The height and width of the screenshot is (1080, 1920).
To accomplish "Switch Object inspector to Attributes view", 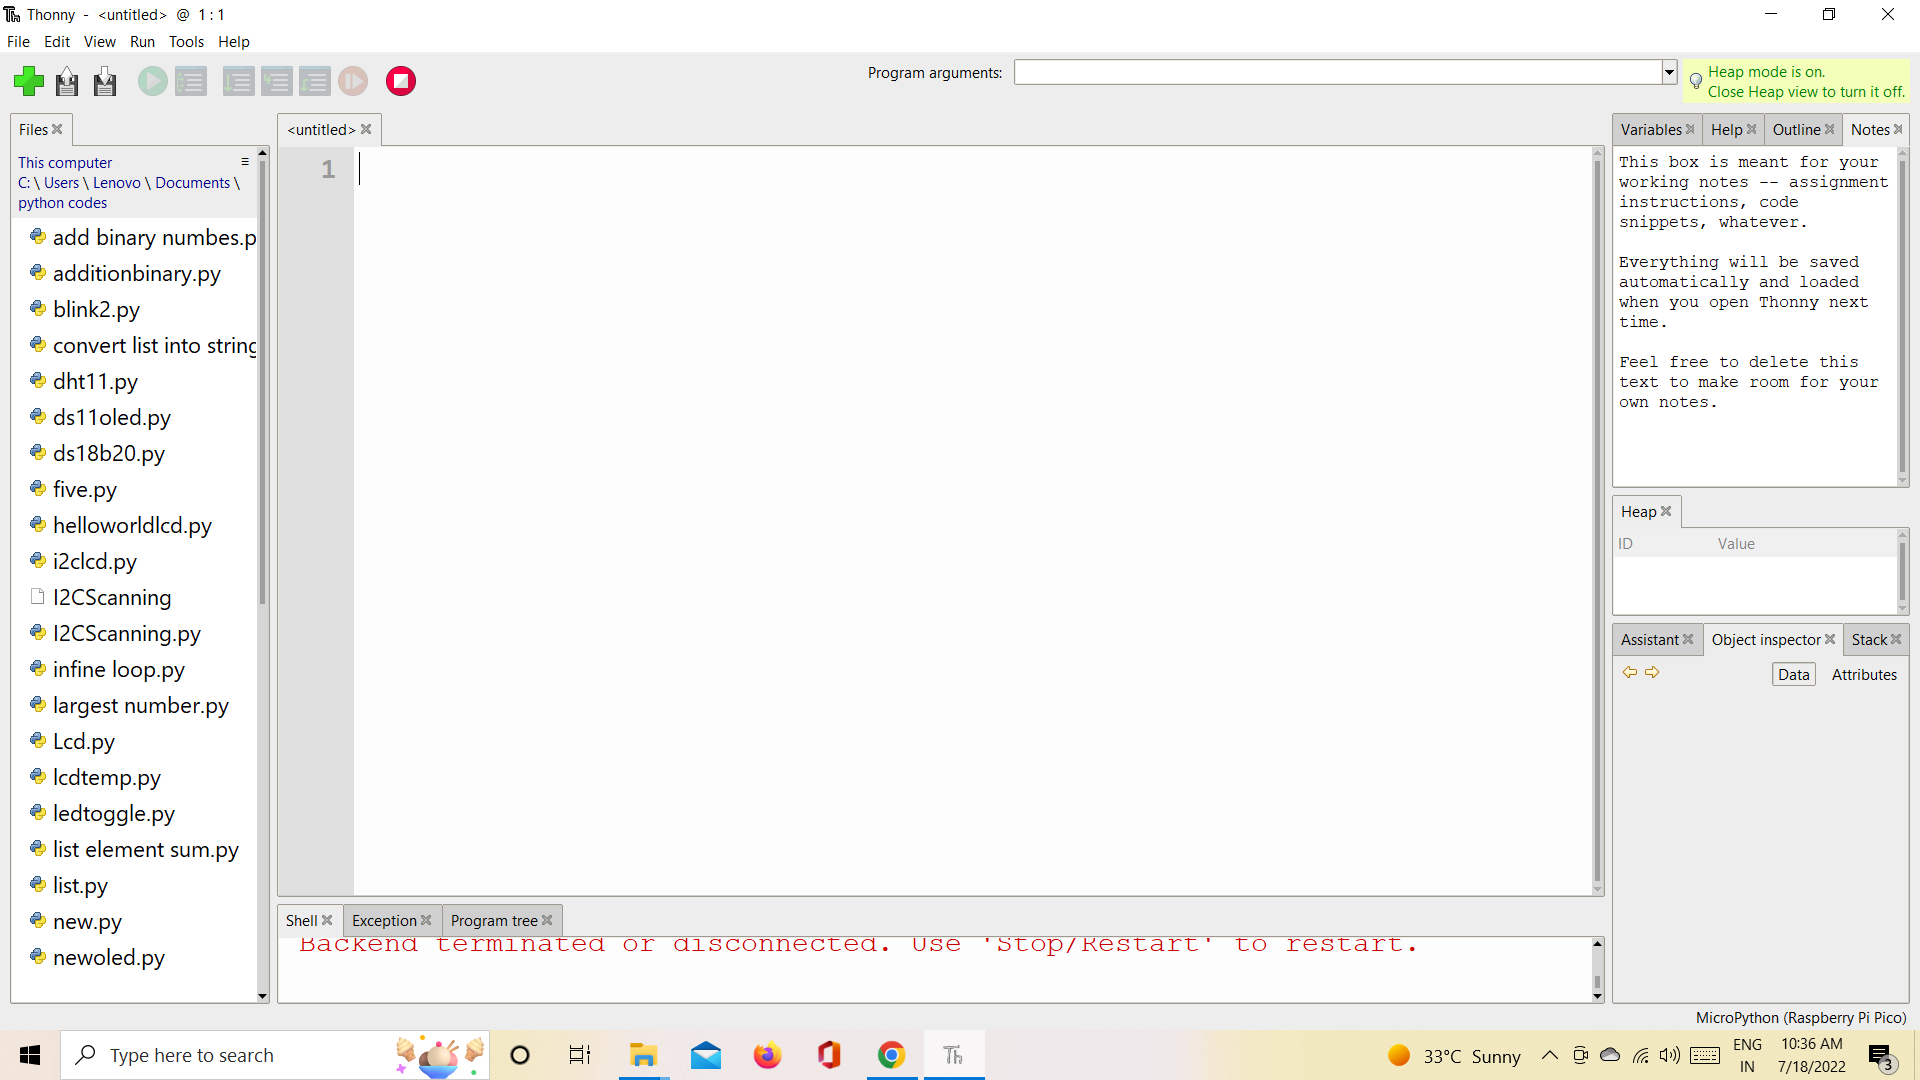I will 1864,675.
